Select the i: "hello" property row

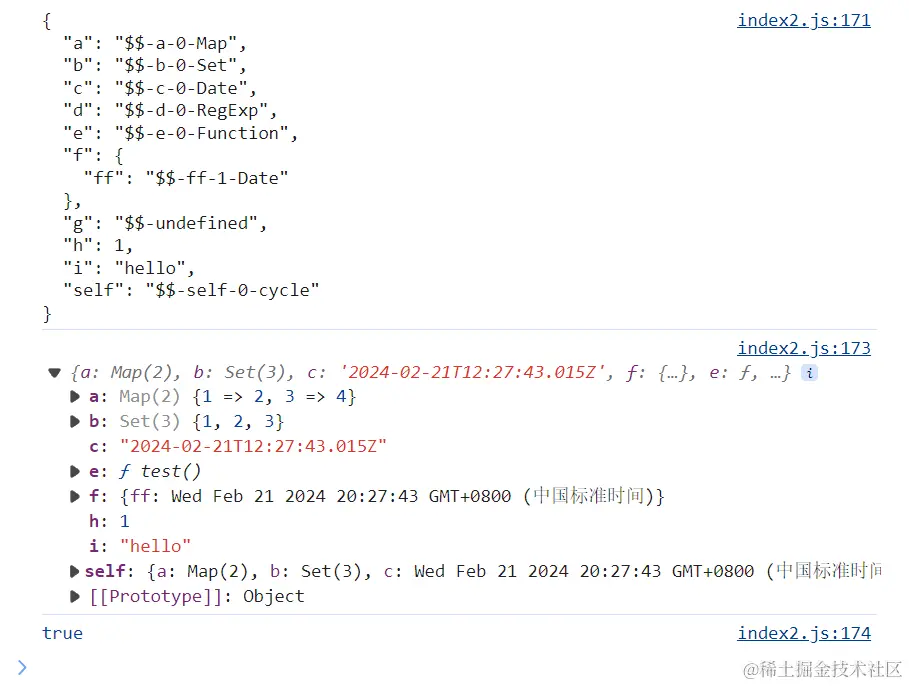pos(140,546)
